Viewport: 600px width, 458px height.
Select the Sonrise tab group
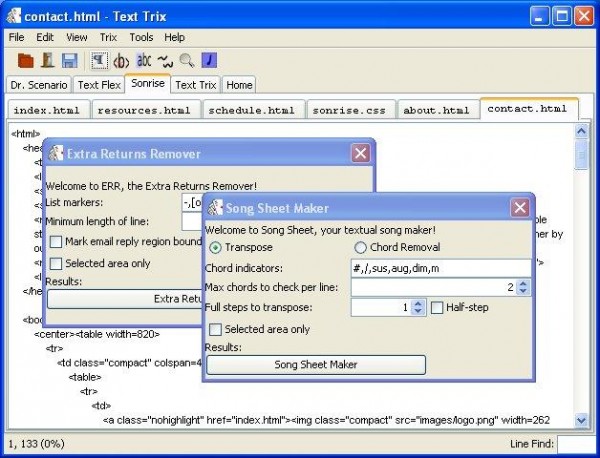coord(148,83)
